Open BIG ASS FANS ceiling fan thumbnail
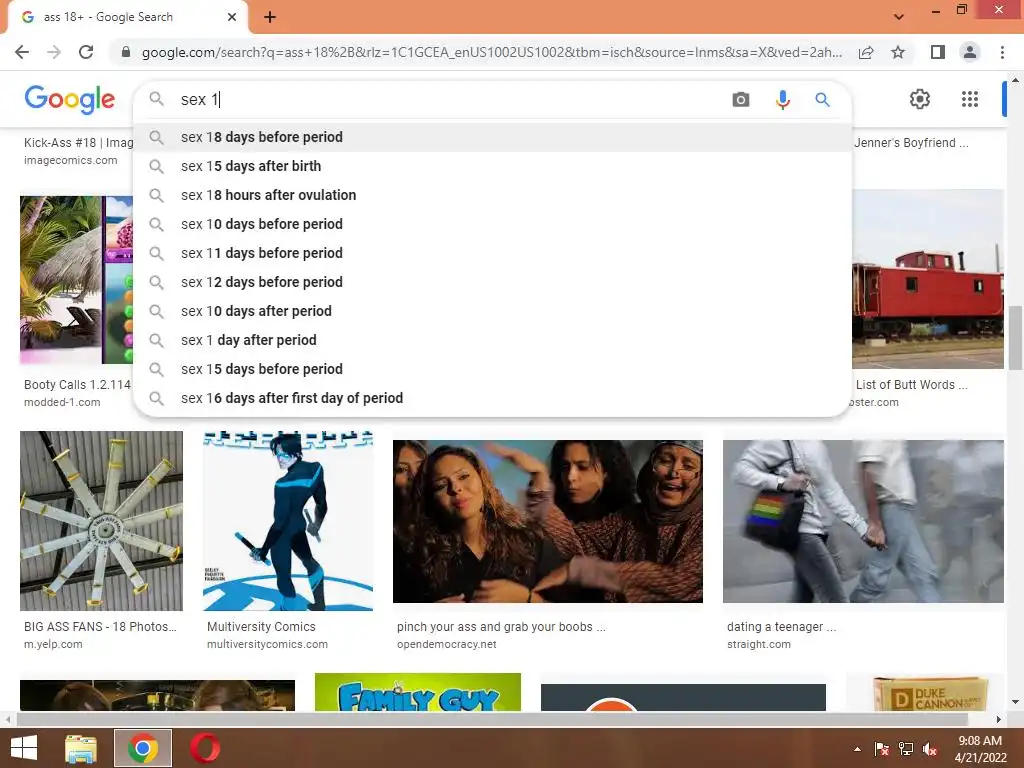1024x768 pixels. coord(101,520)
